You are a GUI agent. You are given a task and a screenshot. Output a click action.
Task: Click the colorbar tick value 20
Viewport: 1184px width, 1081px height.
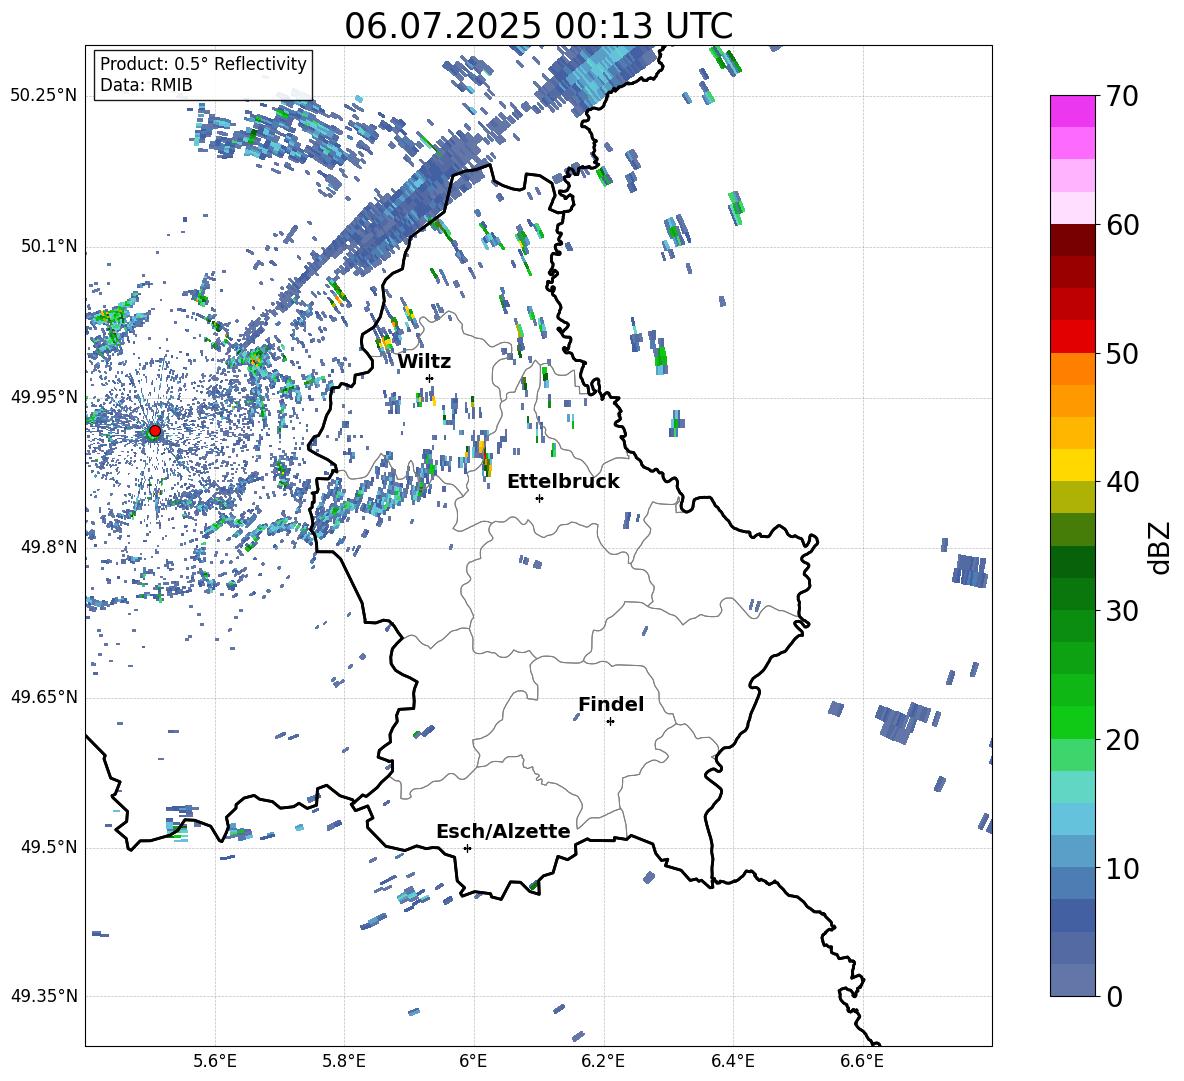tap(1122, 739)
